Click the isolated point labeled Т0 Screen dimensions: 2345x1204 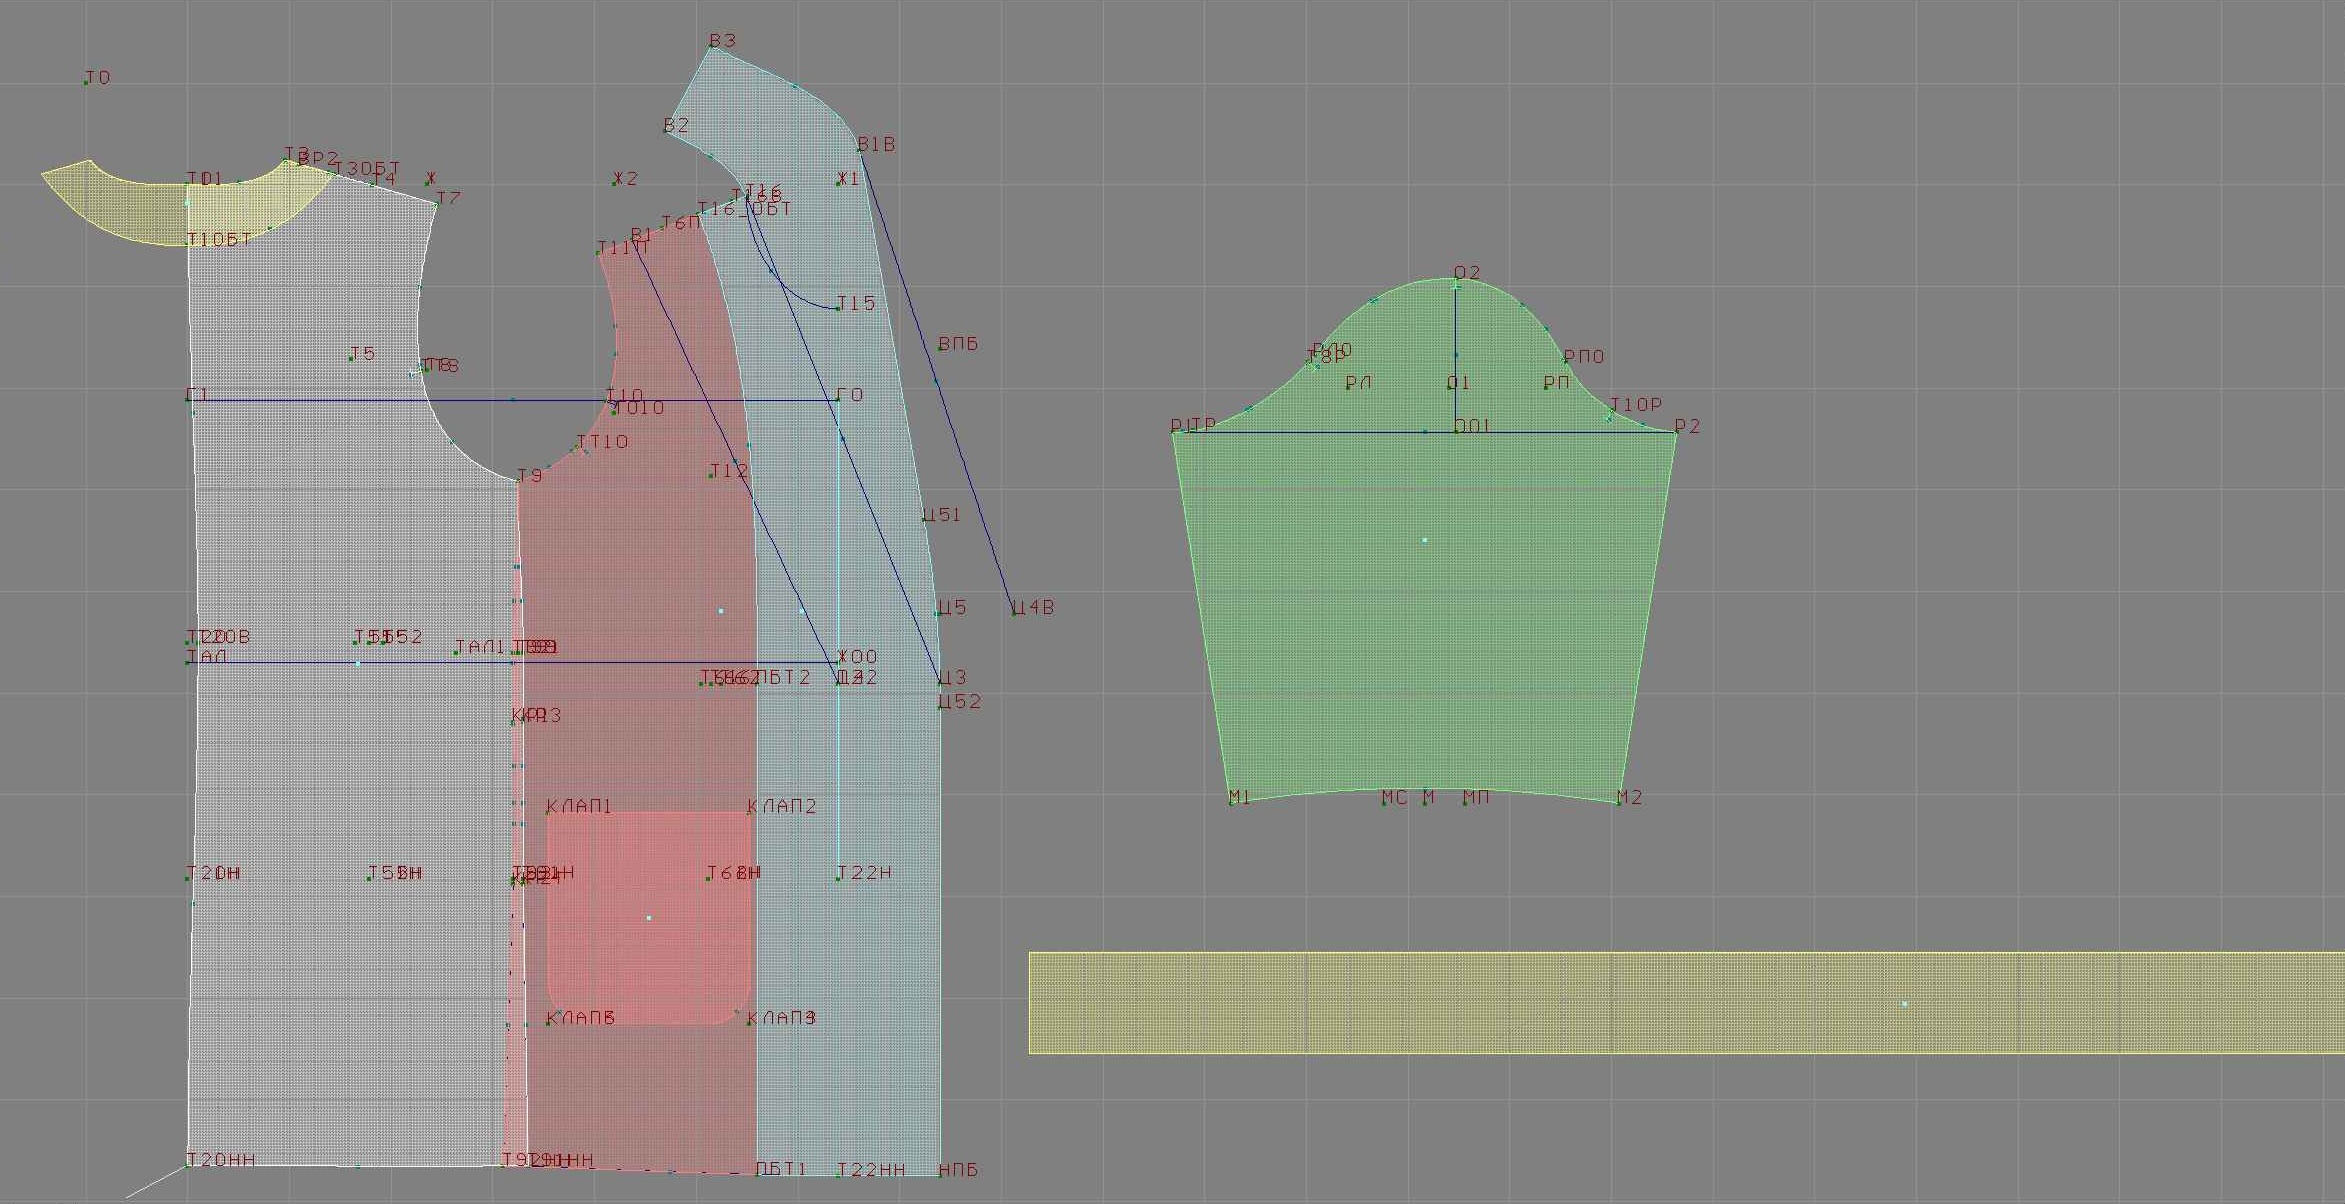pyautogui.click(x=87, y=82)
